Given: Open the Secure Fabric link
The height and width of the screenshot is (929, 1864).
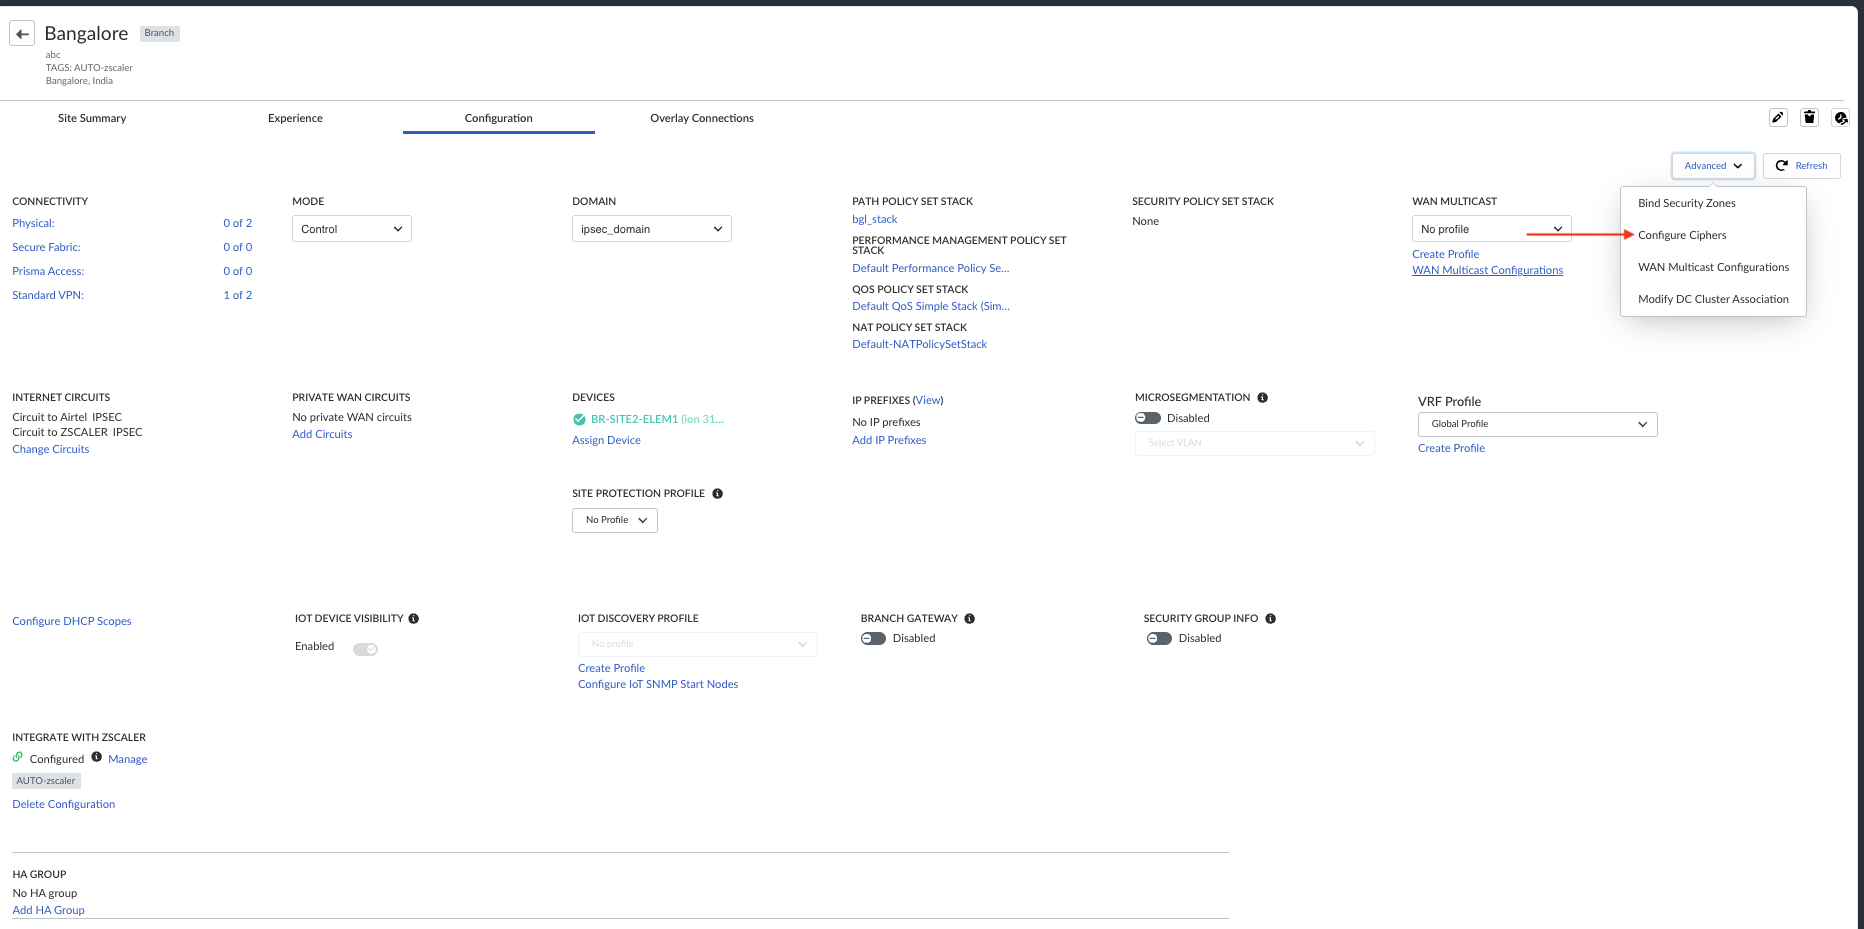Looking at the screenshot, I should (x=46, y=247).
